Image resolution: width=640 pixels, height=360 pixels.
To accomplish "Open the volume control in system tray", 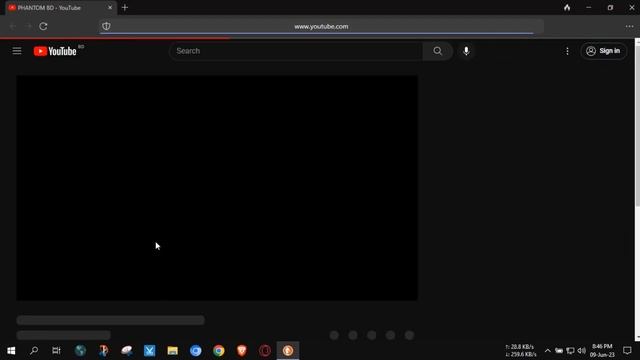I will 582,351.
